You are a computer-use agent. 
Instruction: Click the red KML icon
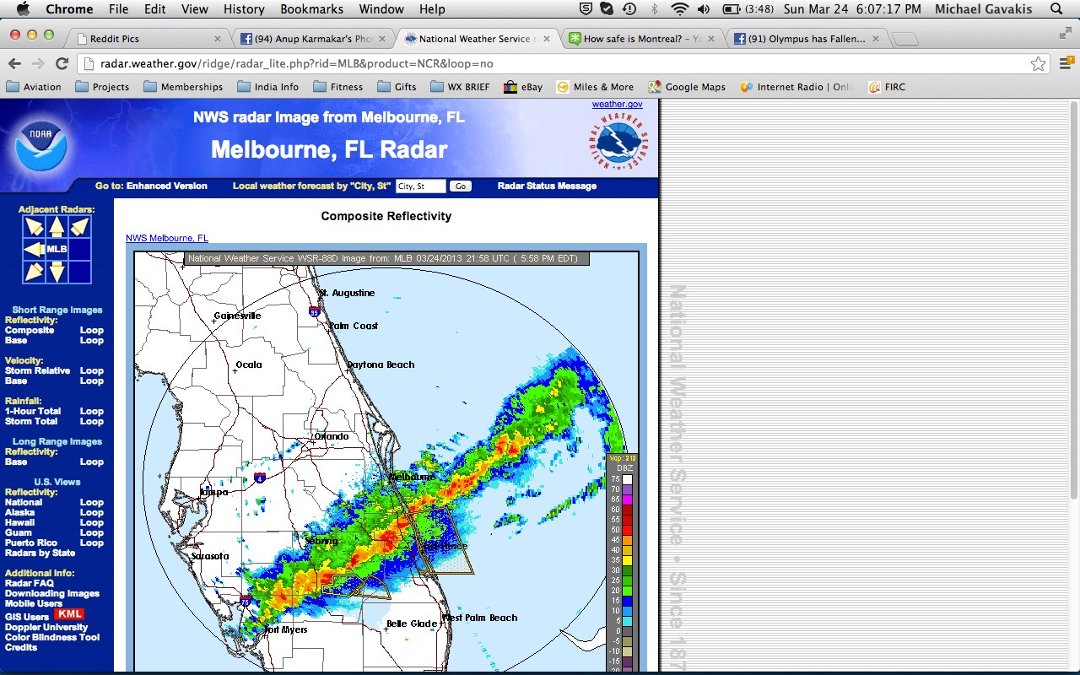click(x=69, y=614)
